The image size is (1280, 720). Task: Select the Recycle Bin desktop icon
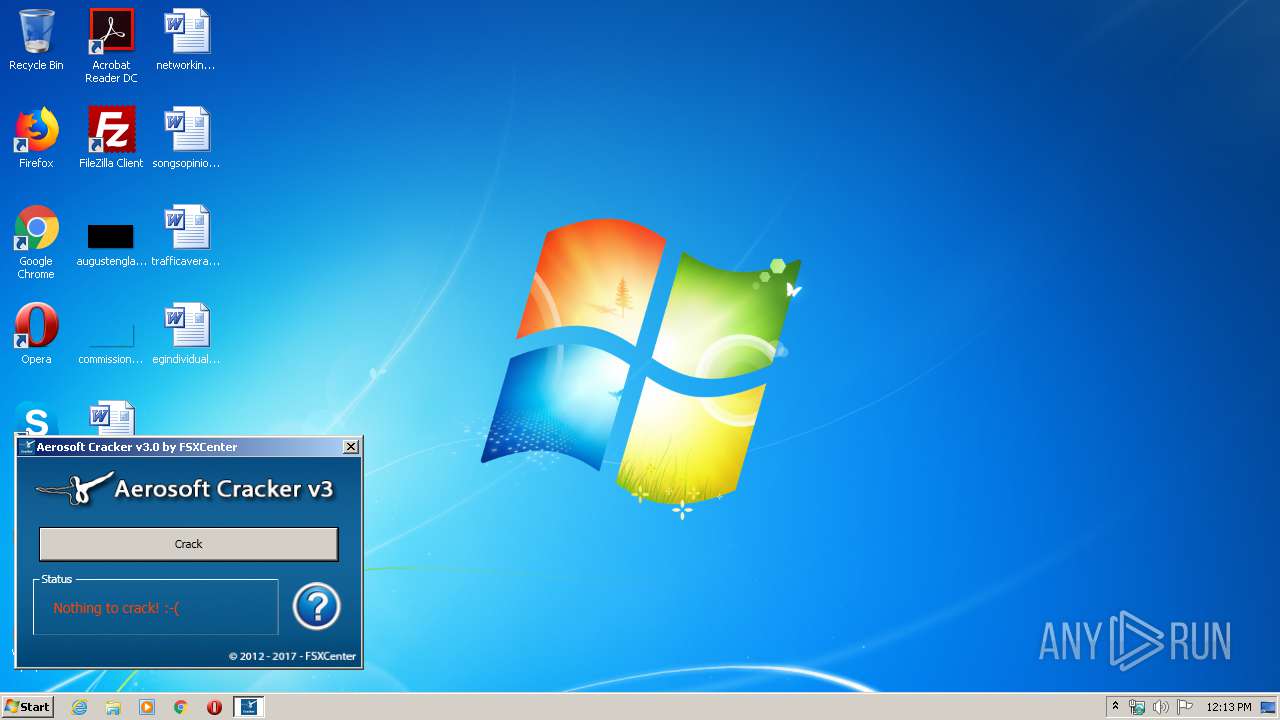pyautogui.click(x=36, y=40)
